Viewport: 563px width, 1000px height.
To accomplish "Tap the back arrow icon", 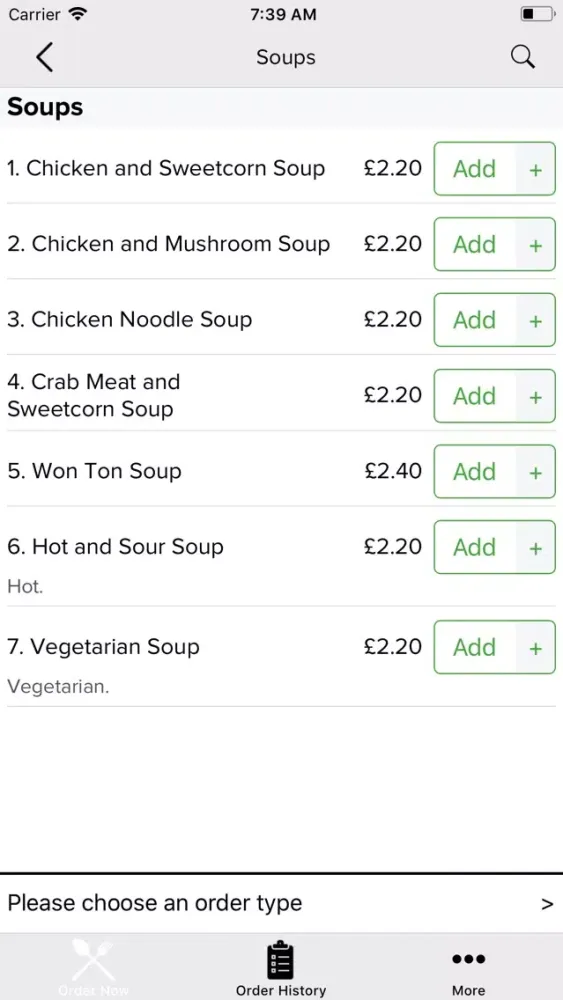I will click(x=45, y=57).
